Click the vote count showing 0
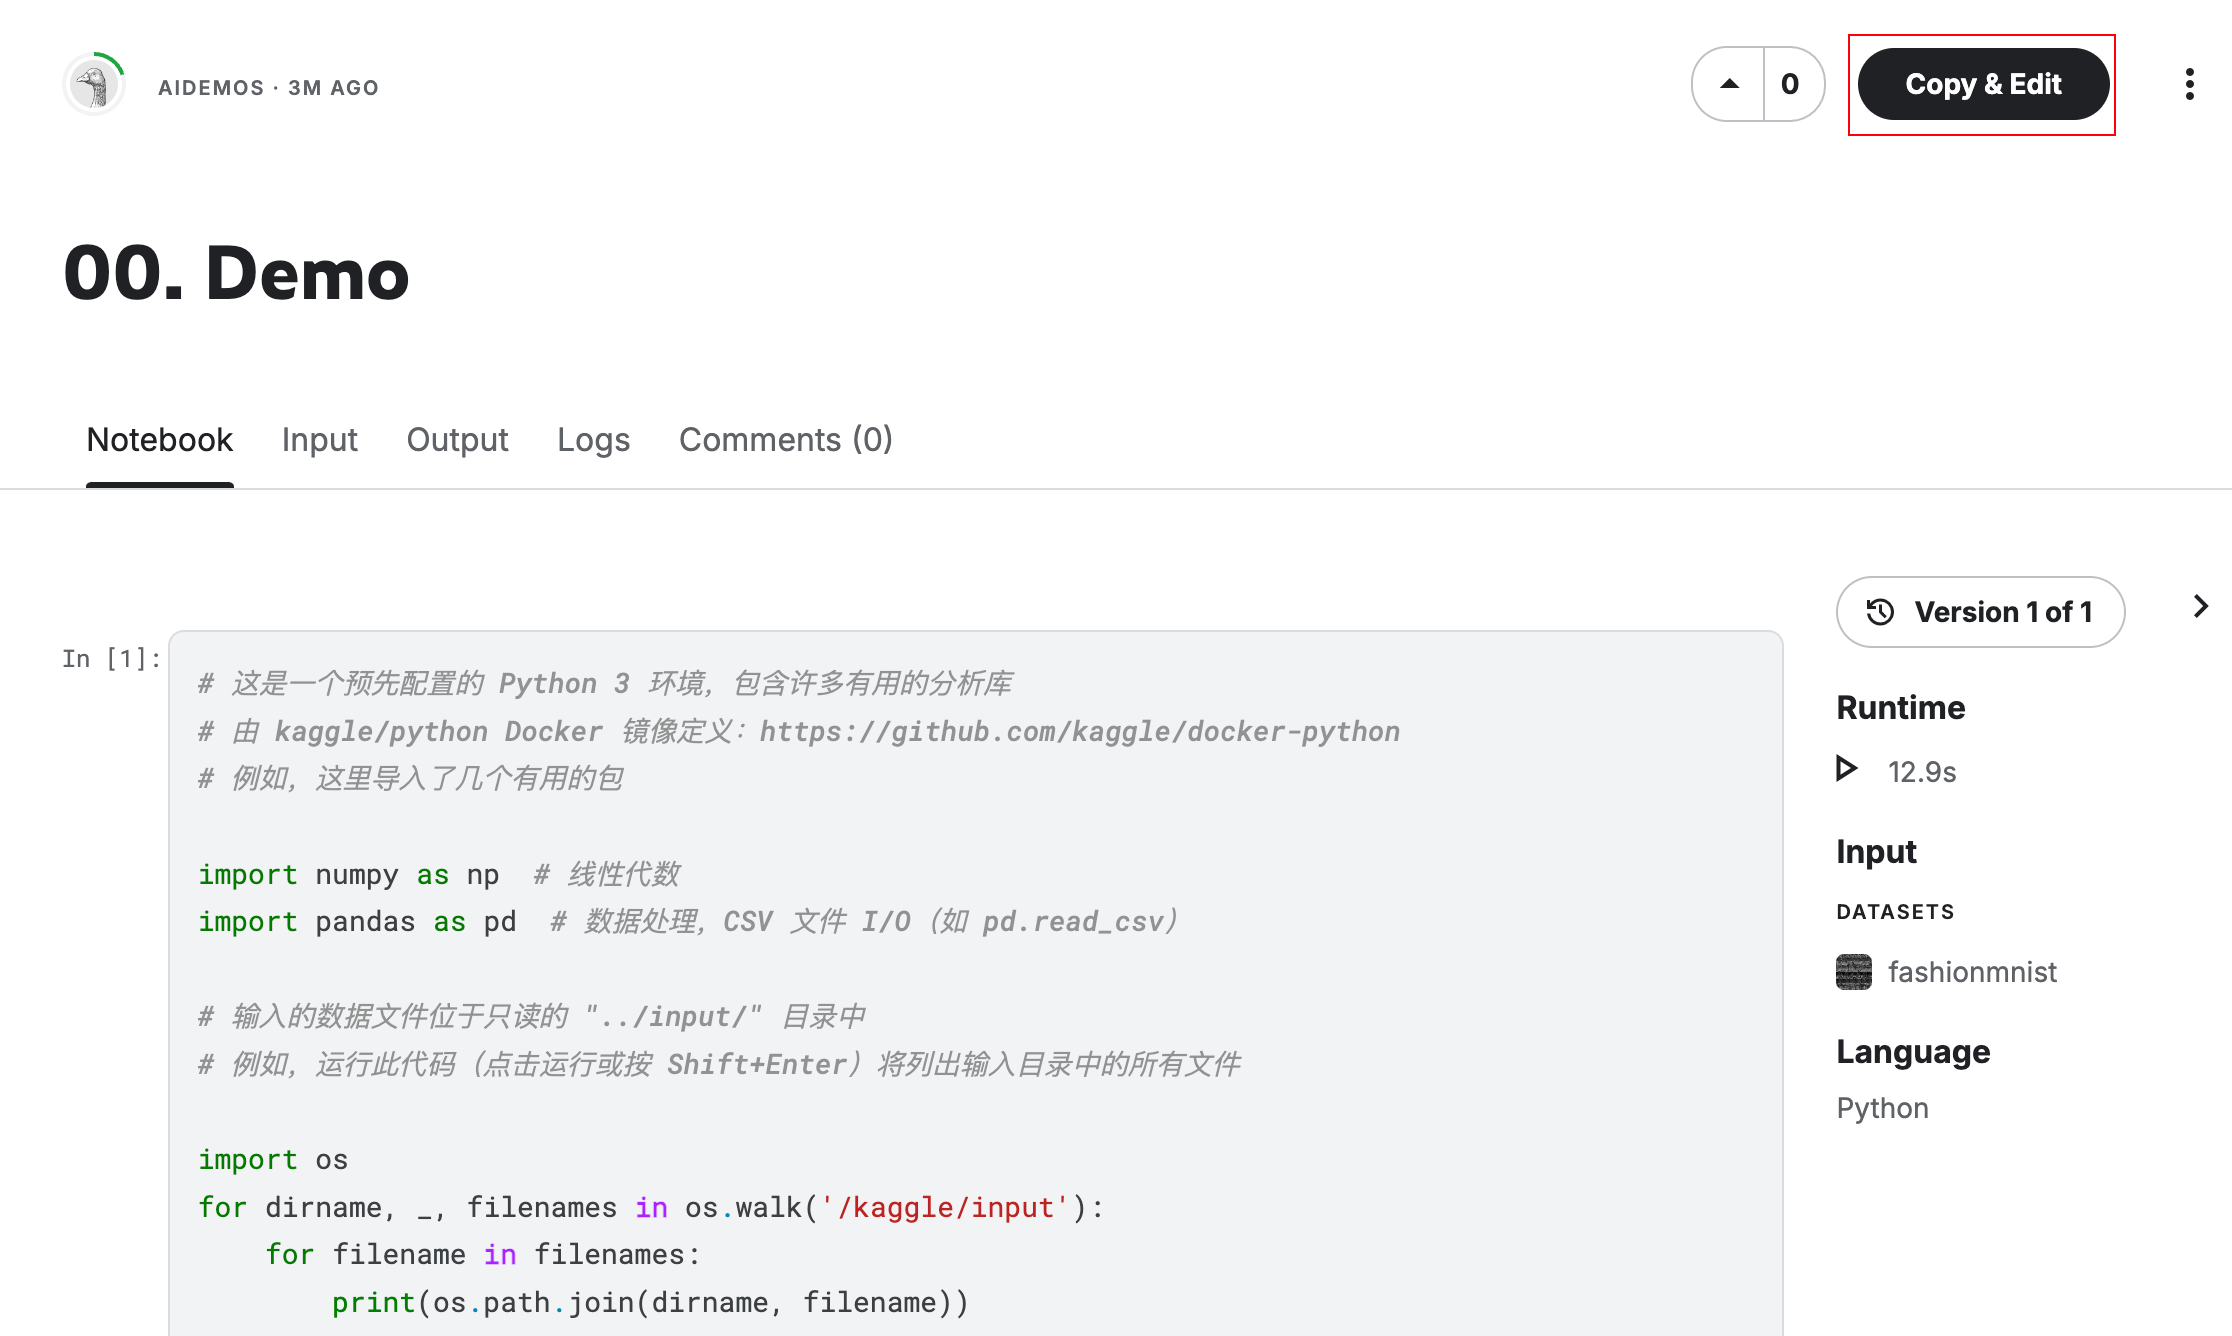 1790,84
